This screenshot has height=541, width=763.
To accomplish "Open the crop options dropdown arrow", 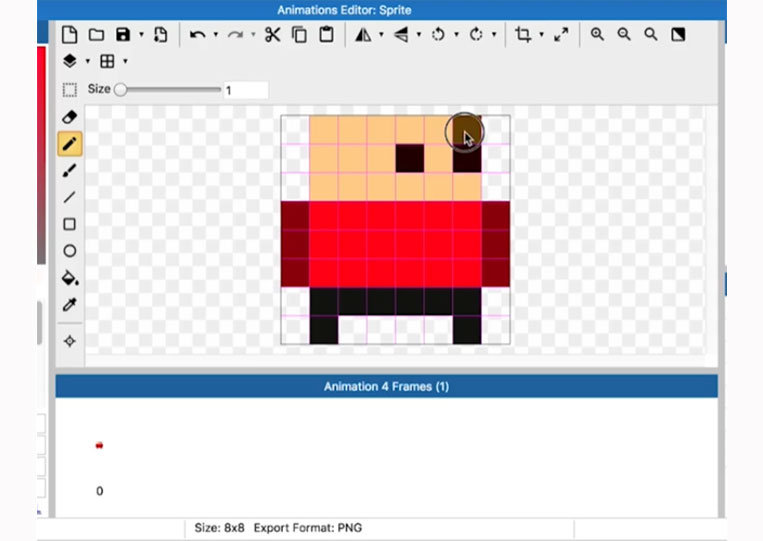I will (x=541, y=35).
